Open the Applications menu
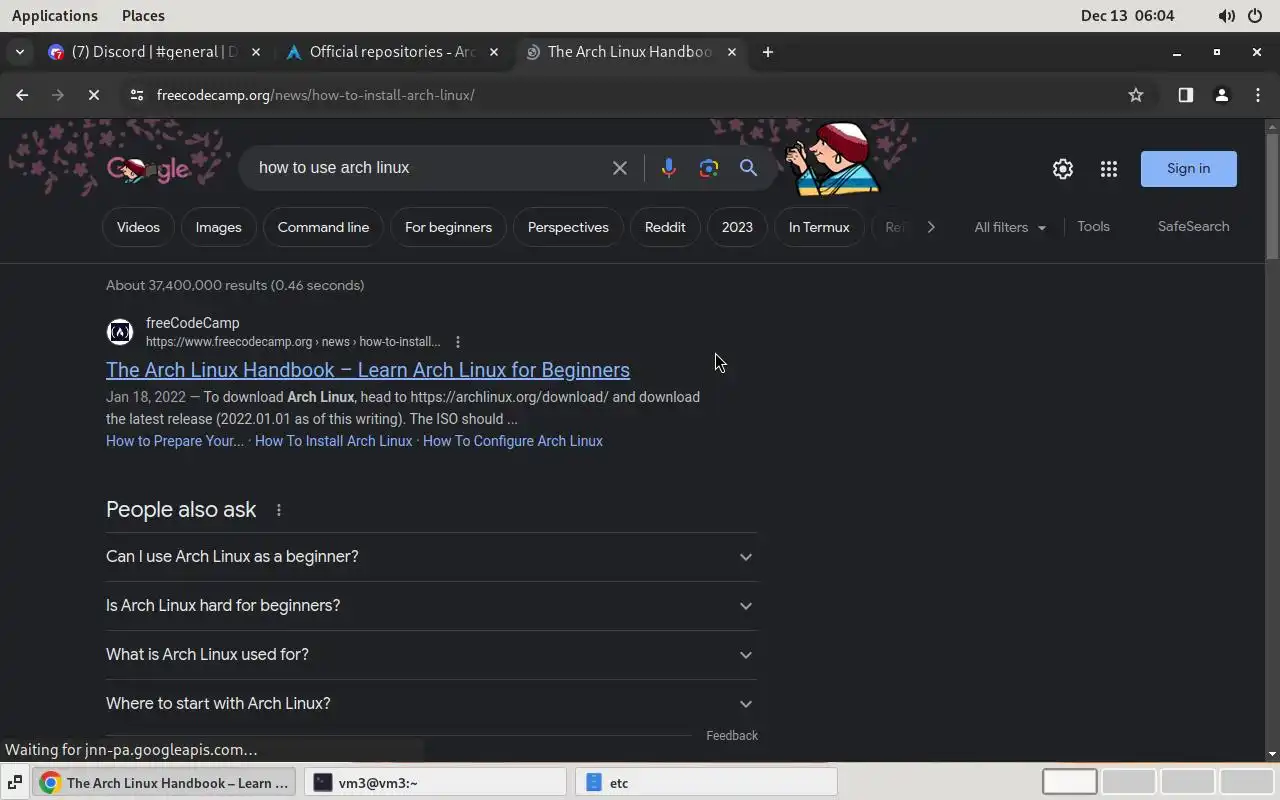 [55, 16]
